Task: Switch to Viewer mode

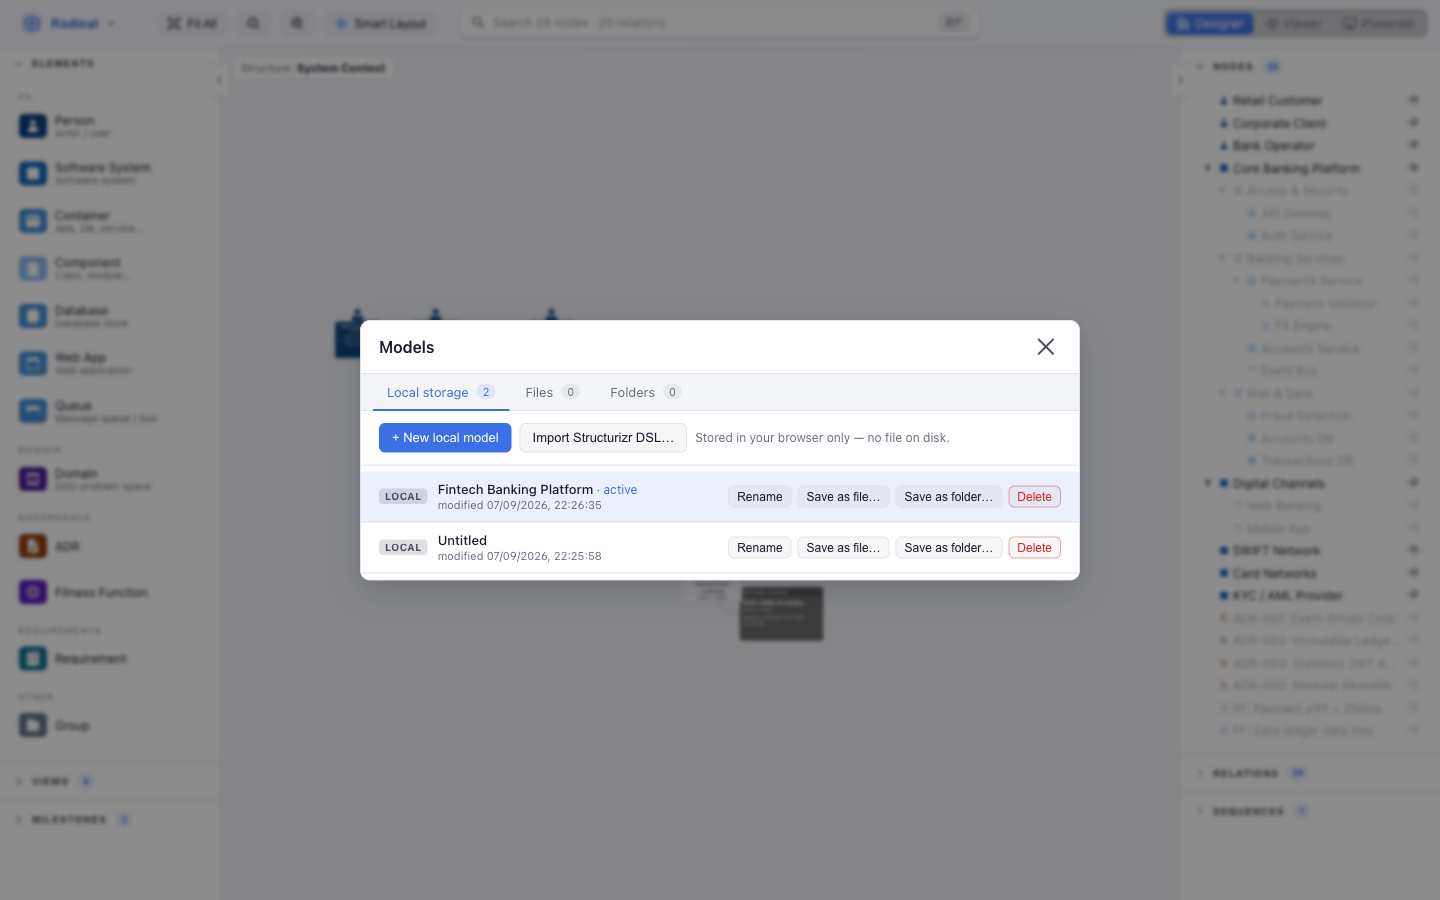Action: coord(1292,23)
